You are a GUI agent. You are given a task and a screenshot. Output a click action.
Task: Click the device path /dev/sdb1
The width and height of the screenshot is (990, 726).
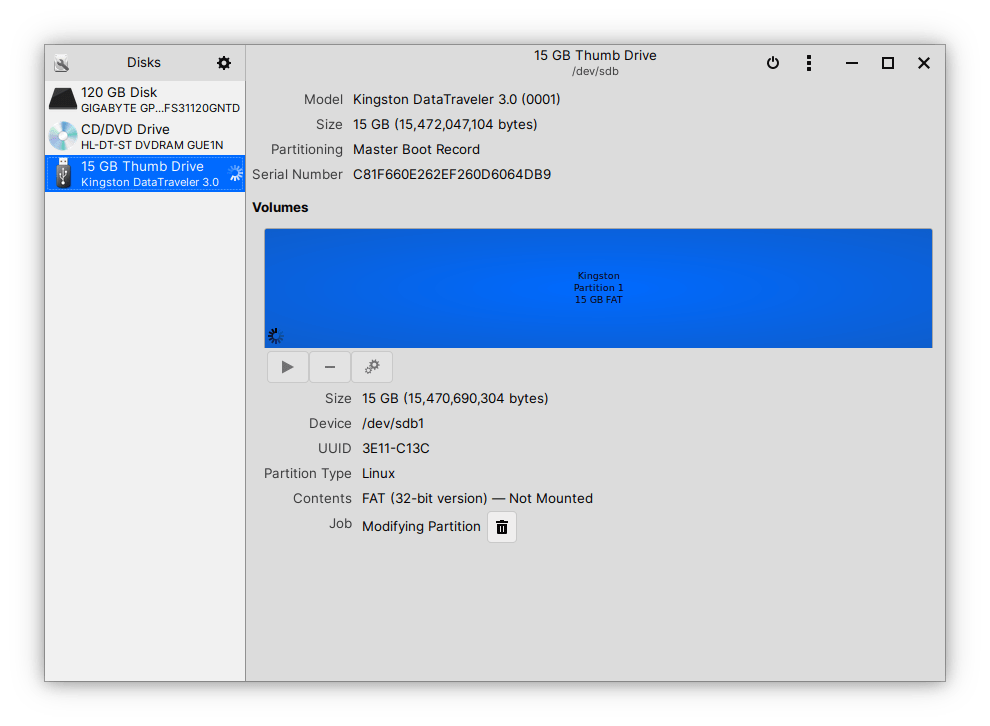393,424
